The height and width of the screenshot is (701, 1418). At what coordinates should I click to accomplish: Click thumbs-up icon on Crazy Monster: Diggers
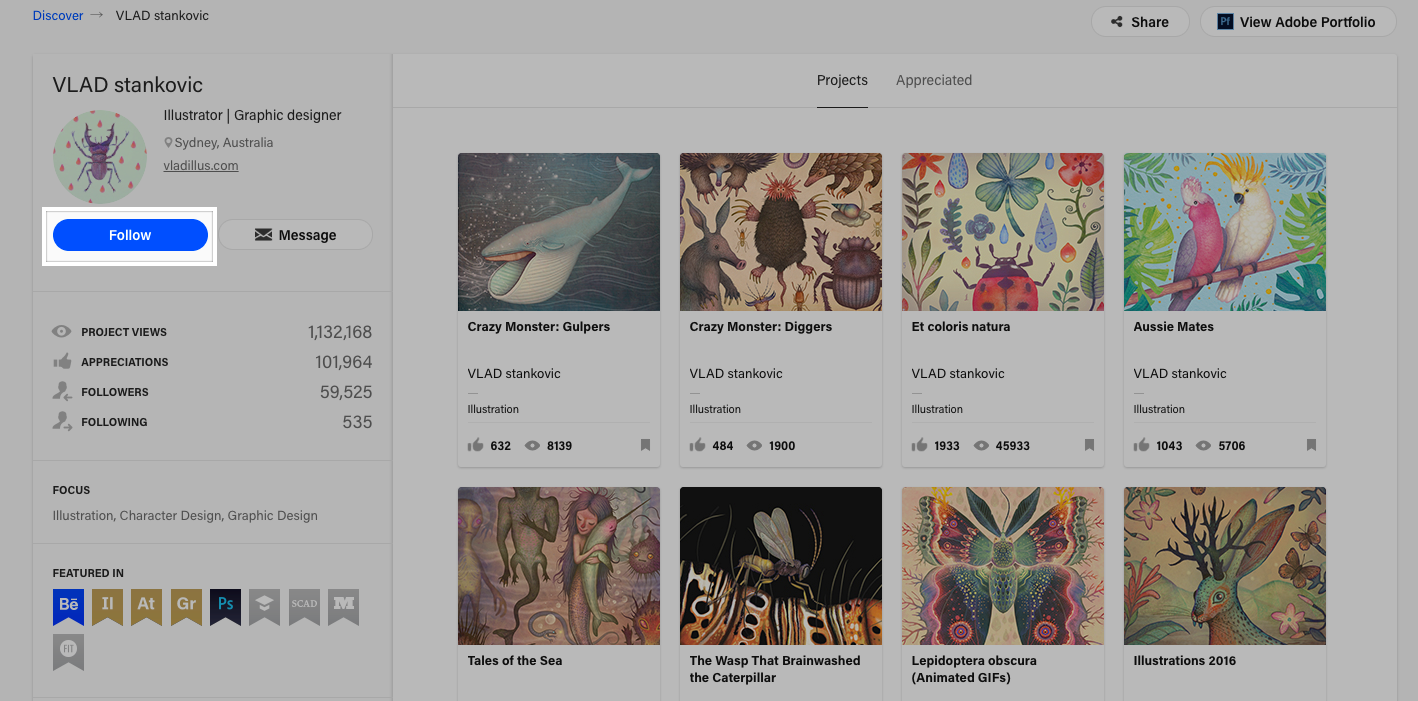tap(697, 445)
